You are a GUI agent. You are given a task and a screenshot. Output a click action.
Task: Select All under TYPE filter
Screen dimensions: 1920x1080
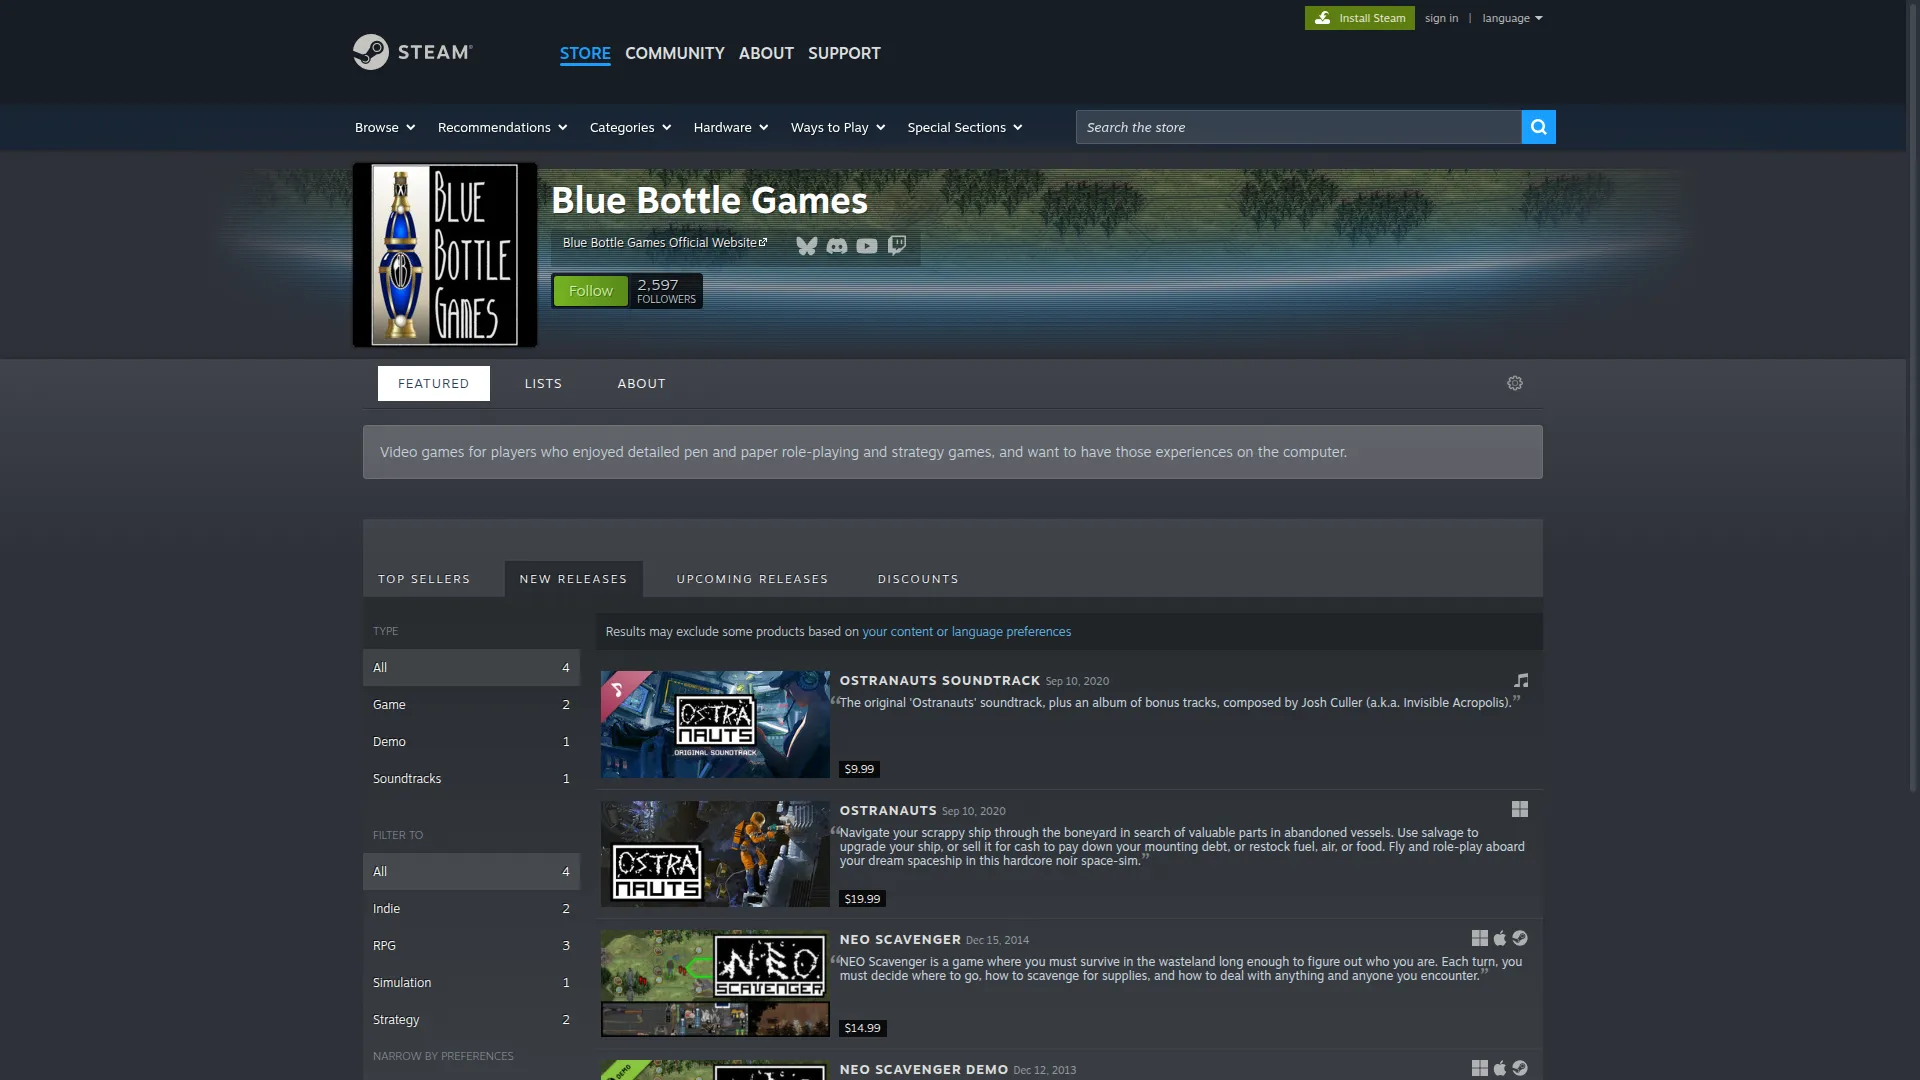[471, 668]
